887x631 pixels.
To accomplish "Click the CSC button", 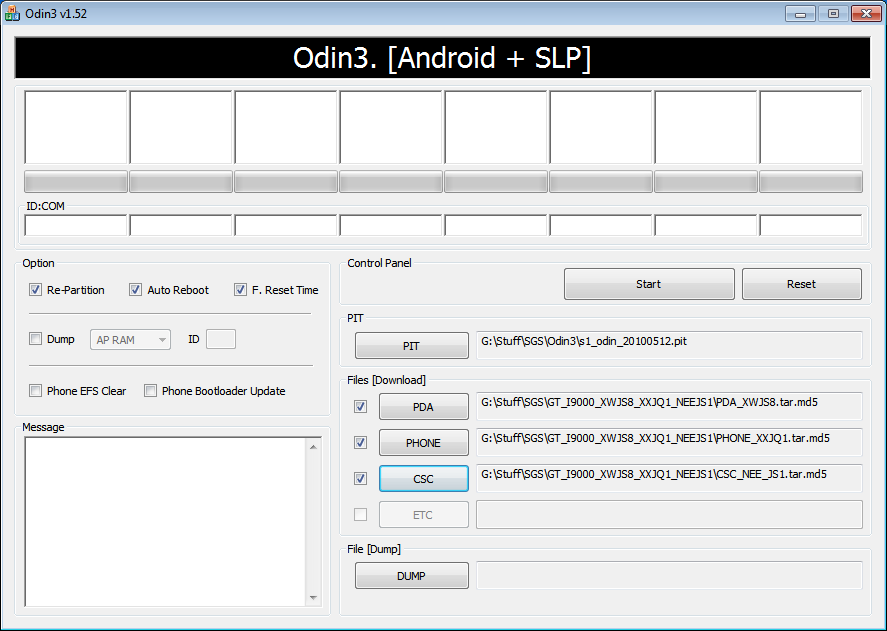I will click(424, 479).
